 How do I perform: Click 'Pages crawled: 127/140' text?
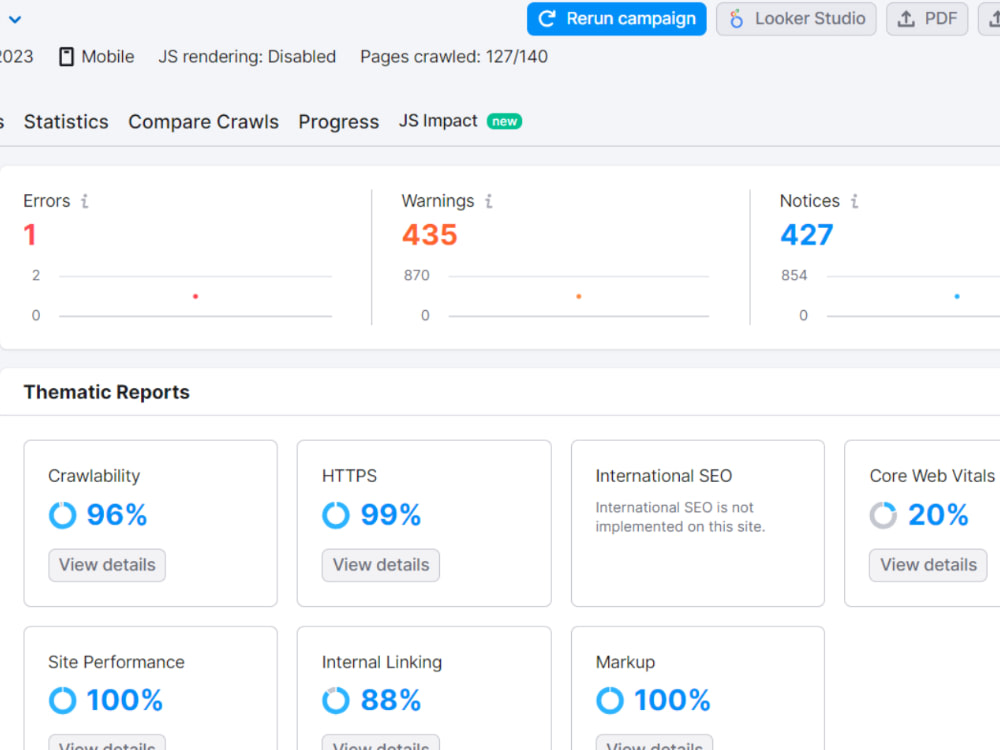point(454,57)
